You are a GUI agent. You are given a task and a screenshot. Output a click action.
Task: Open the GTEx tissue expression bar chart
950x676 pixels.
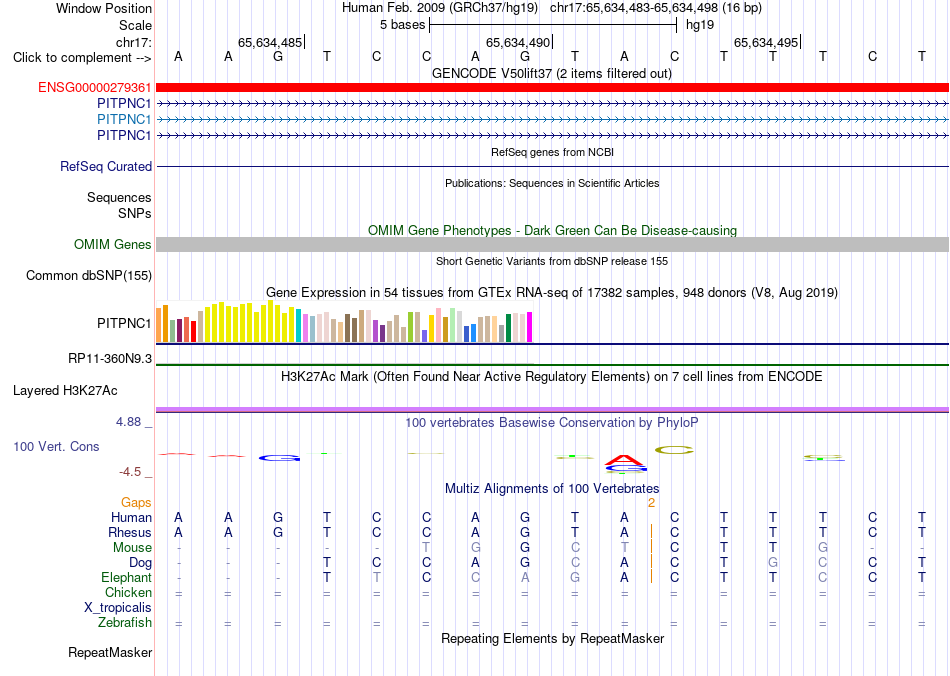coord(344,322)
